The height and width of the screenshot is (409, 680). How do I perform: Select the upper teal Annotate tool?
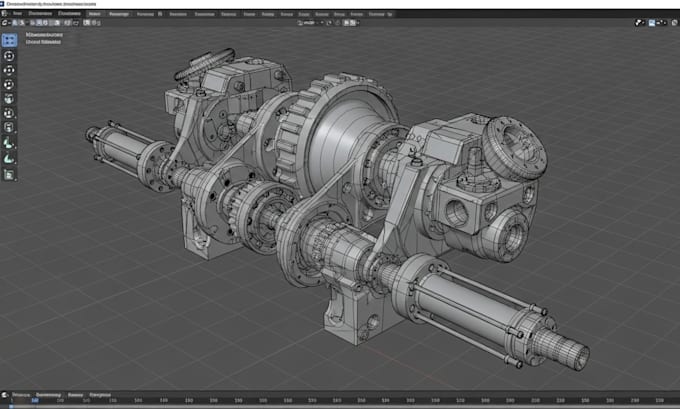click(x=9, y=143)
